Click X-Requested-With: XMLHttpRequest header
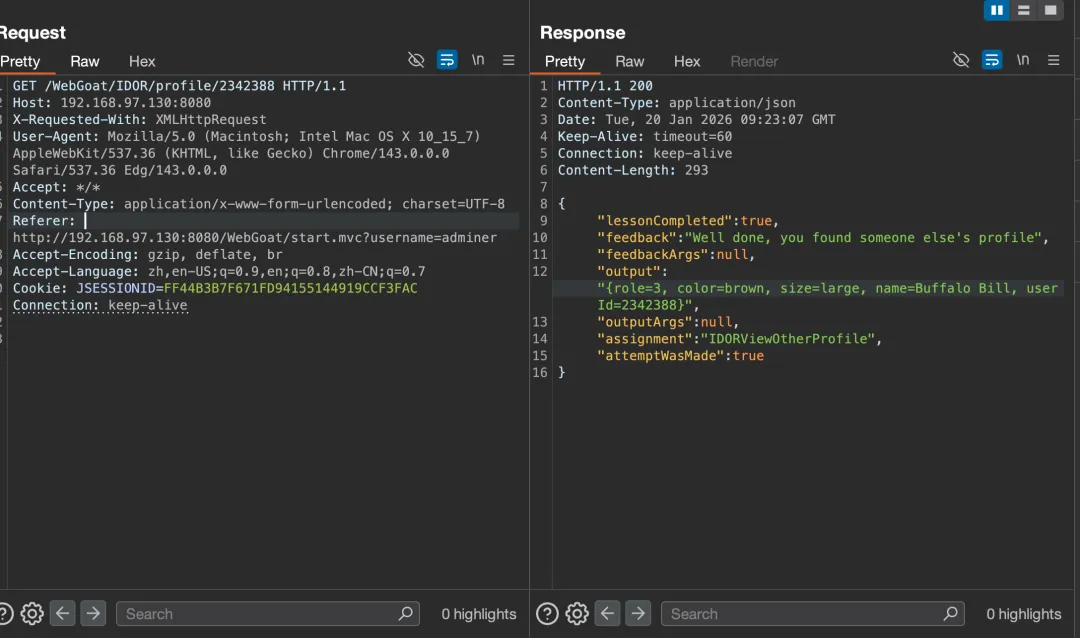Screen dimensions: 1080x638 [x=139, y=119]
